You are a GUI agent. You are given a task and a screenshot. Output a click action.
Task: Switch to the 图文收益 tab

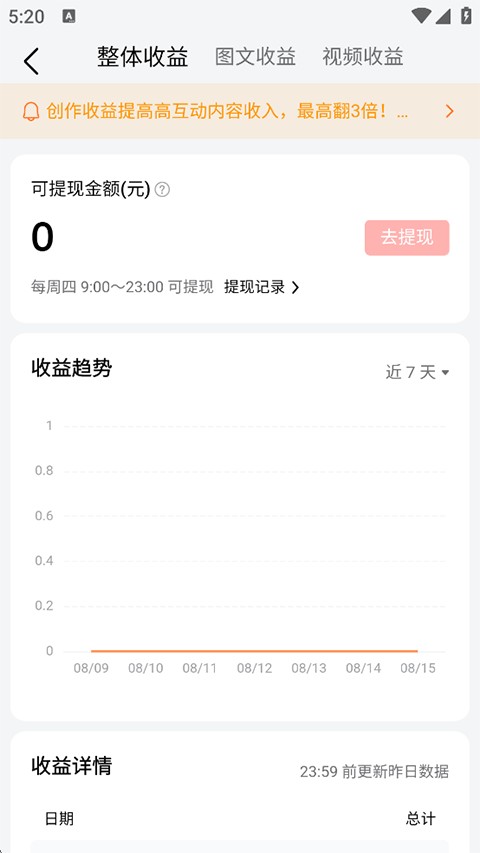tap(255, 57)
